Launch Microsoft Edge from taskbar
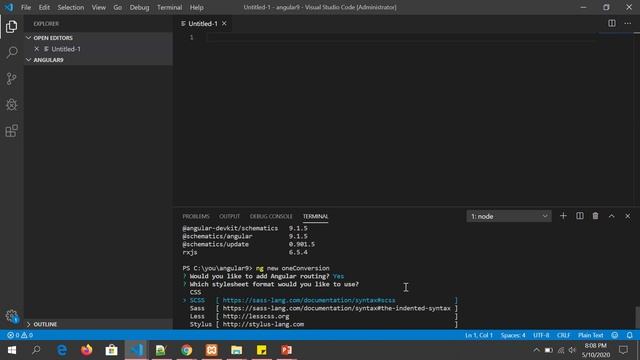 62,350
